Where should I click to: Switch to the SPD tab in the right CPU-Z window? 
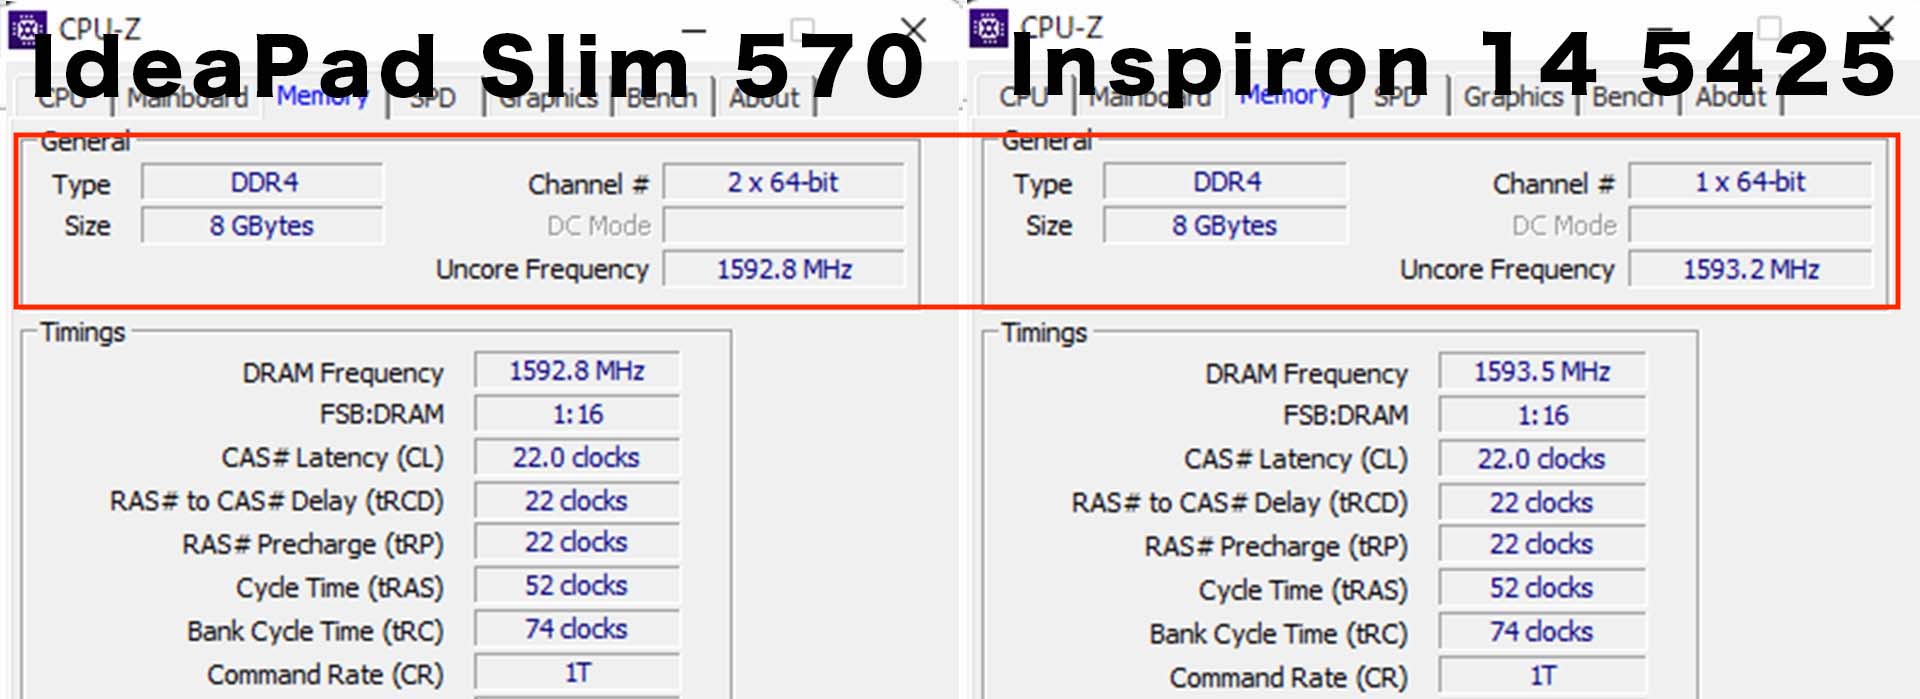pos(1396,97)
